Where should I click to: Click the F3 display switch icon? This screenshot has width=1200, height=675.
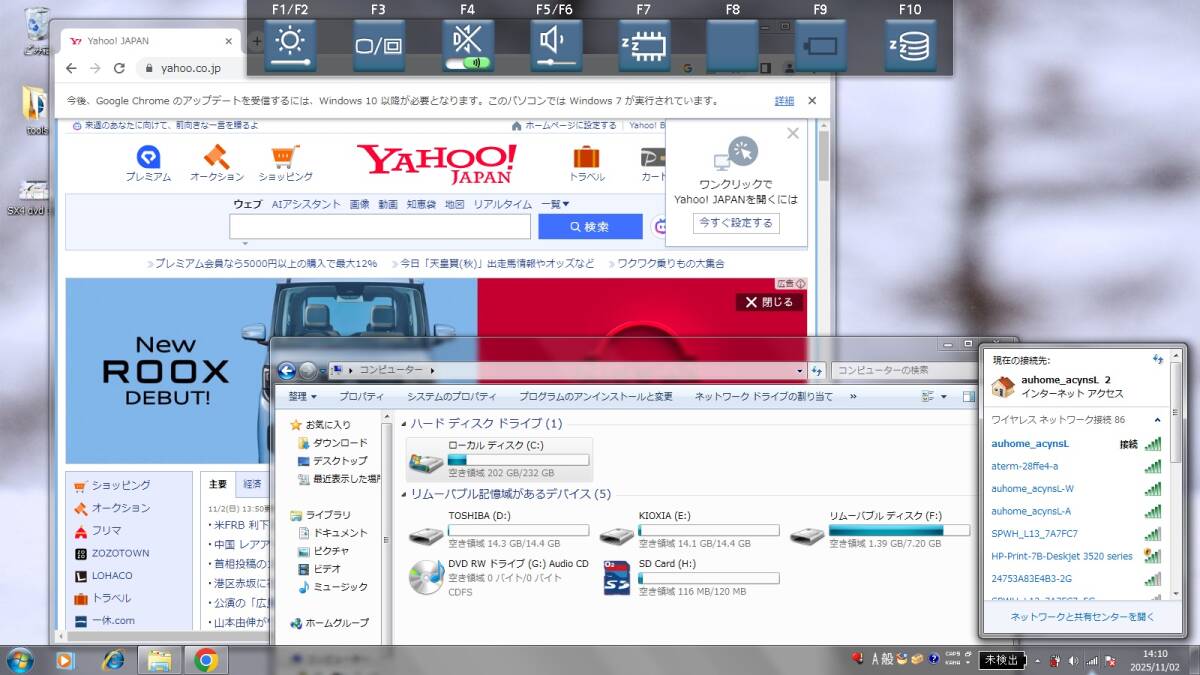pos(378,46)
